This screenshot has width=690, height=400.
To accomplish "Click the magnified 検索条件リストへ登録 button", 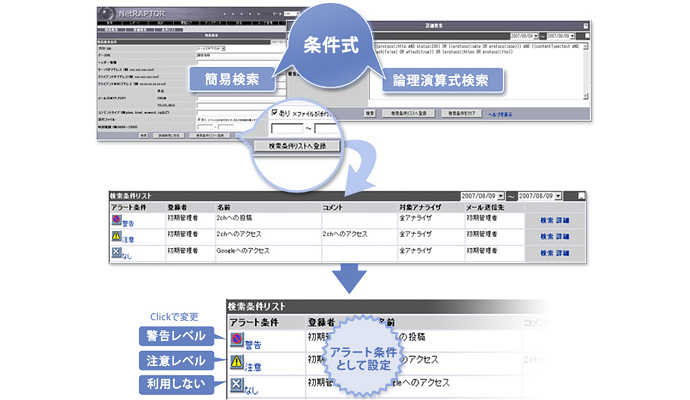I will click(x=297, y=146).
